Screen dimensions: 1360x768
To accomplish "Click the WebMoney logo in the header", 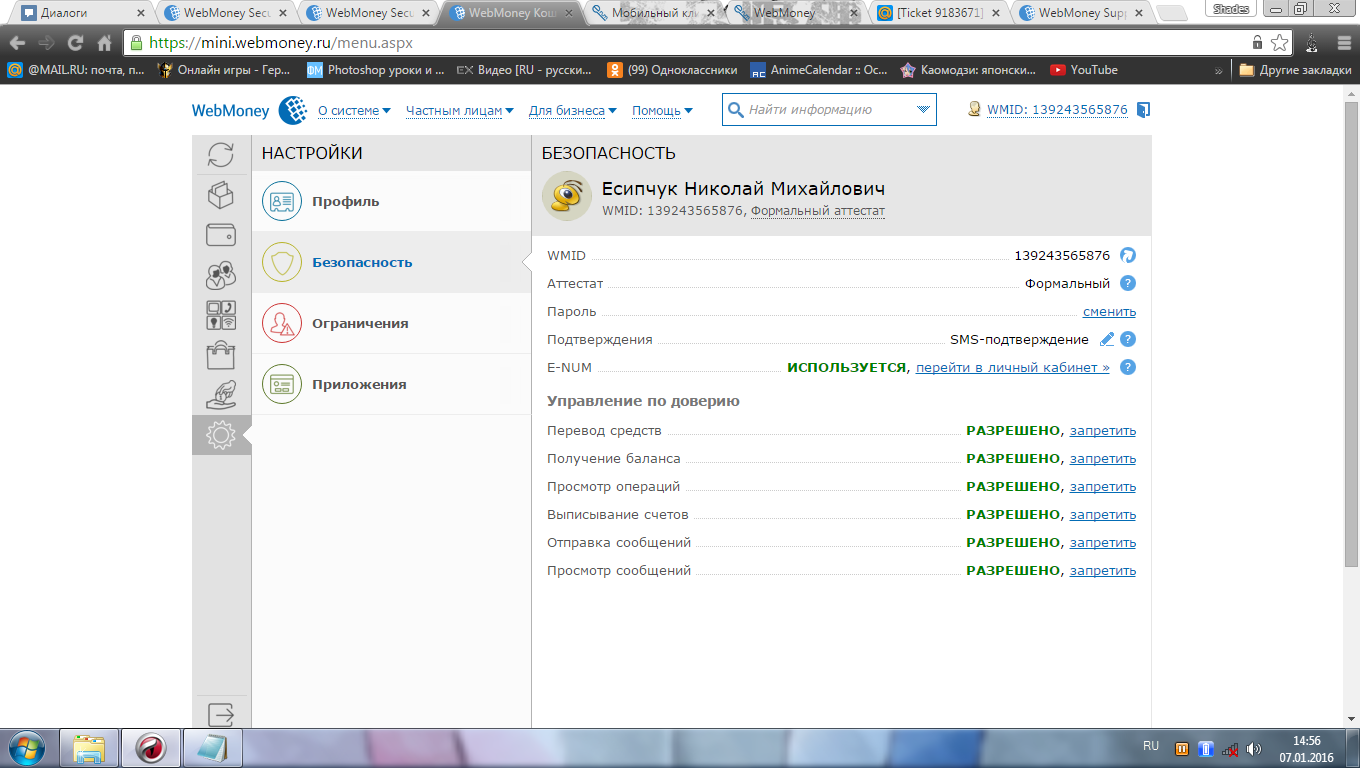I will pyautogui.click(x=249, y=110).
